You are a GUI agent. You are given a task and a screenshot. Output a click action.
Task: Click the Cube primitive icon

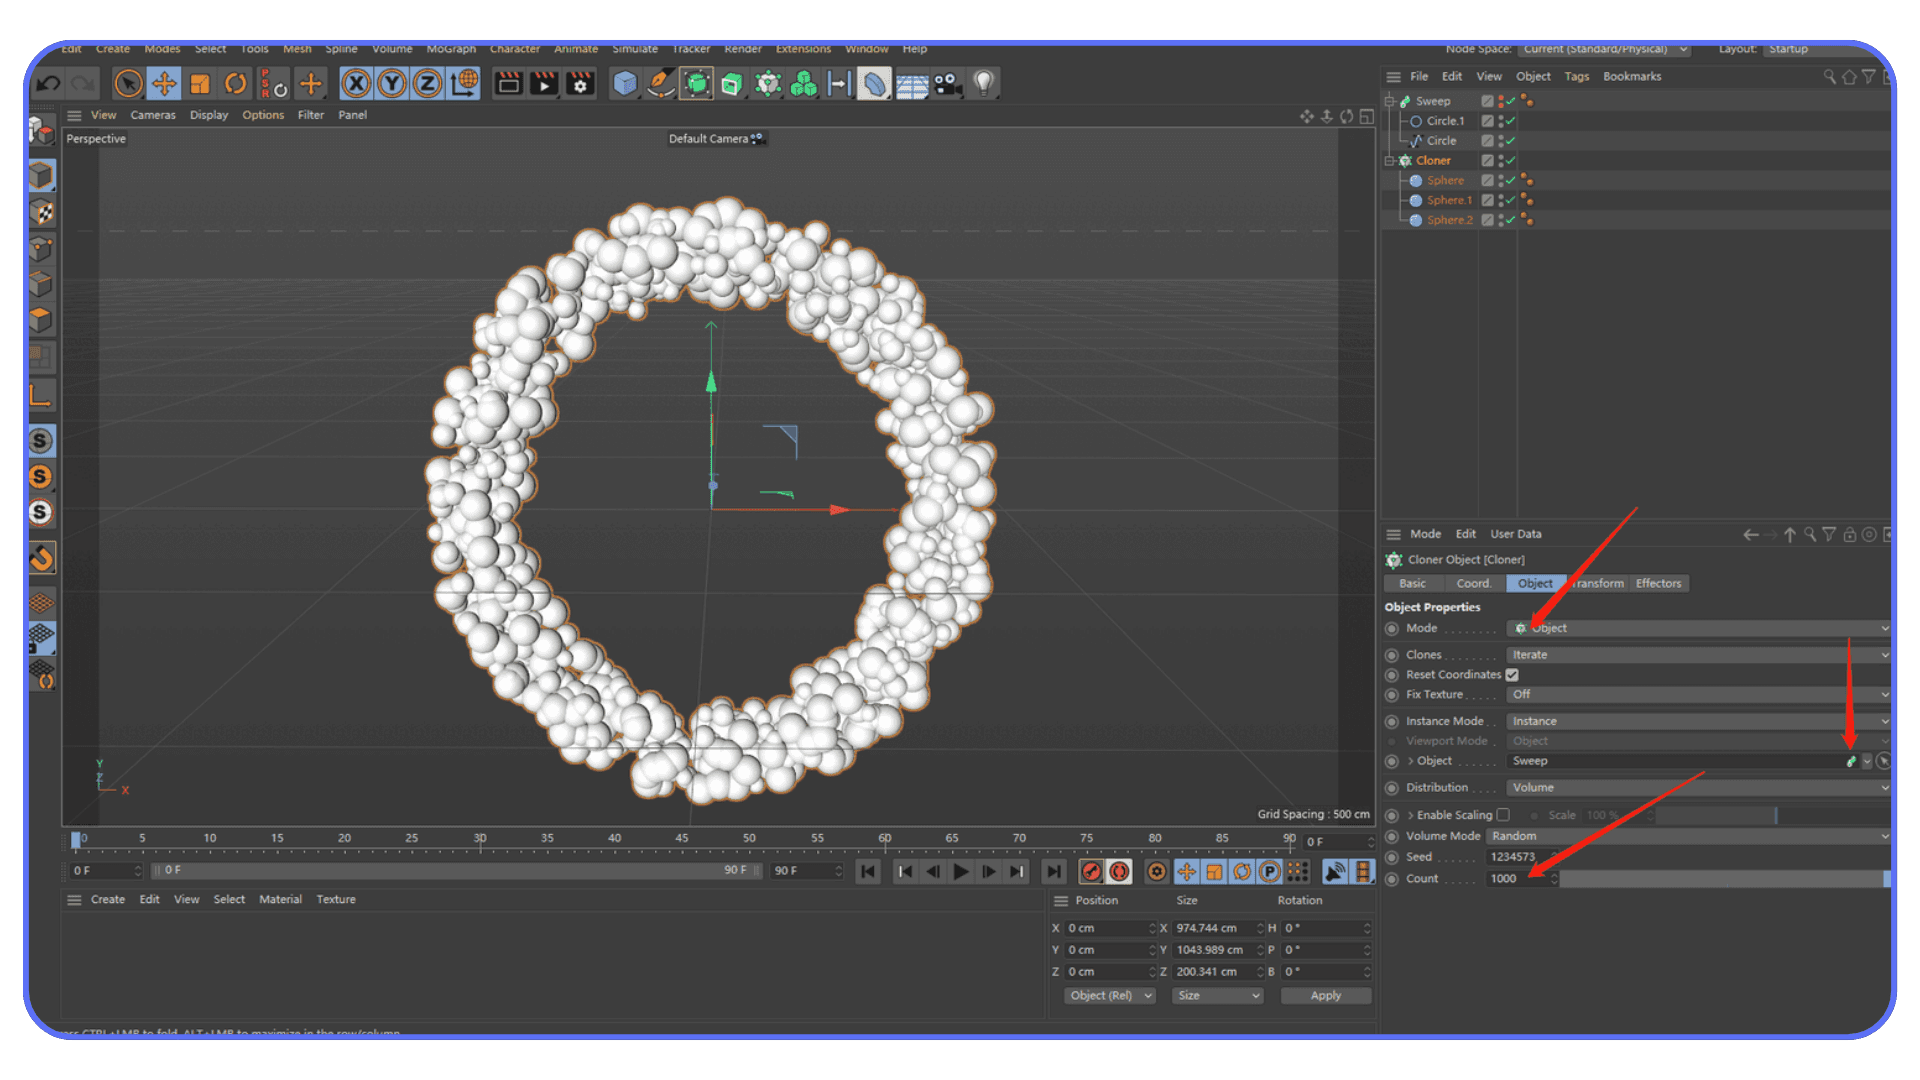pyautogui.click(x=625, y=83)
